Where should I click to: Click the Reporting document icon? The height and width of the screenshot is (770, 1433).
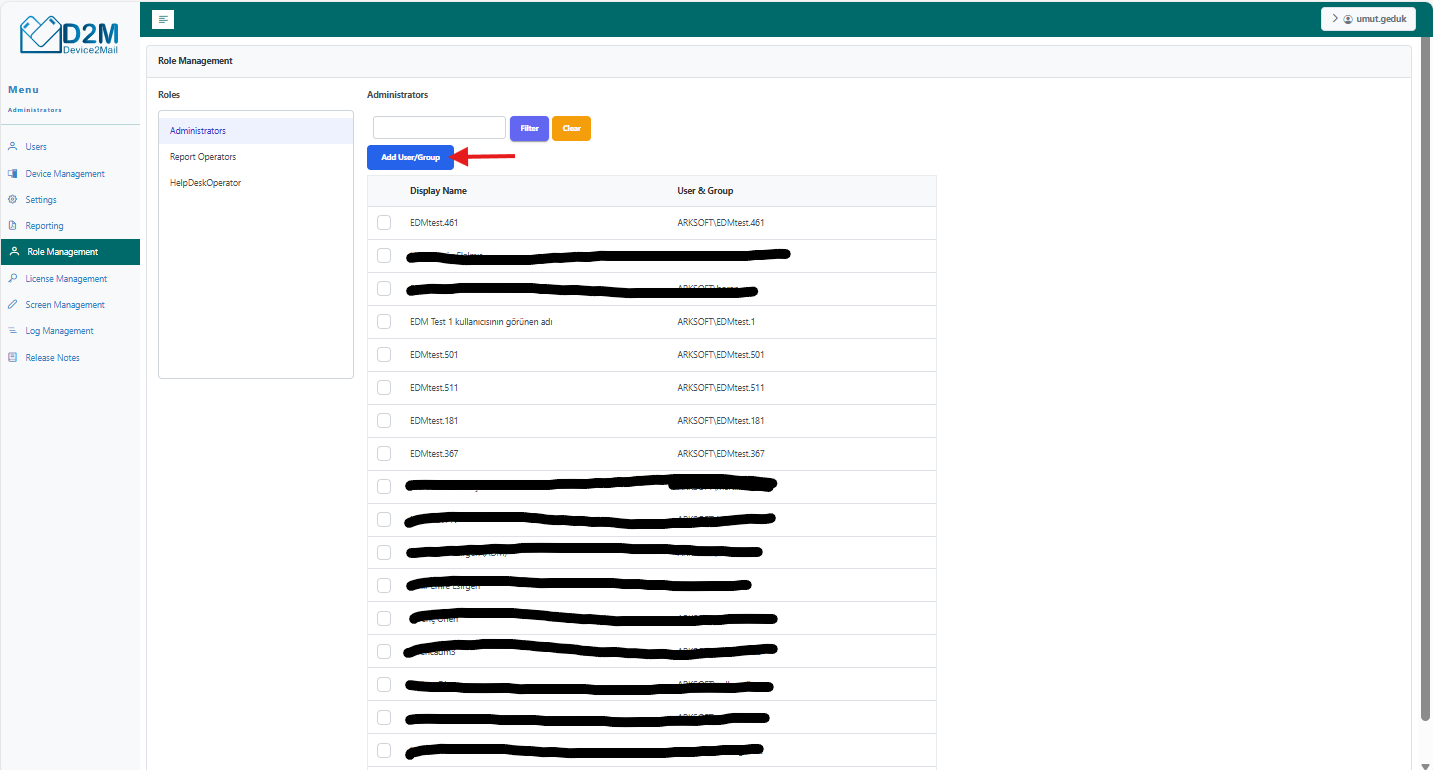13,226
